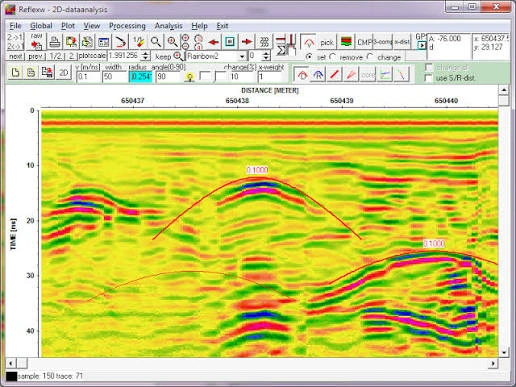Click the '3-comp' button

pos(383,42)
